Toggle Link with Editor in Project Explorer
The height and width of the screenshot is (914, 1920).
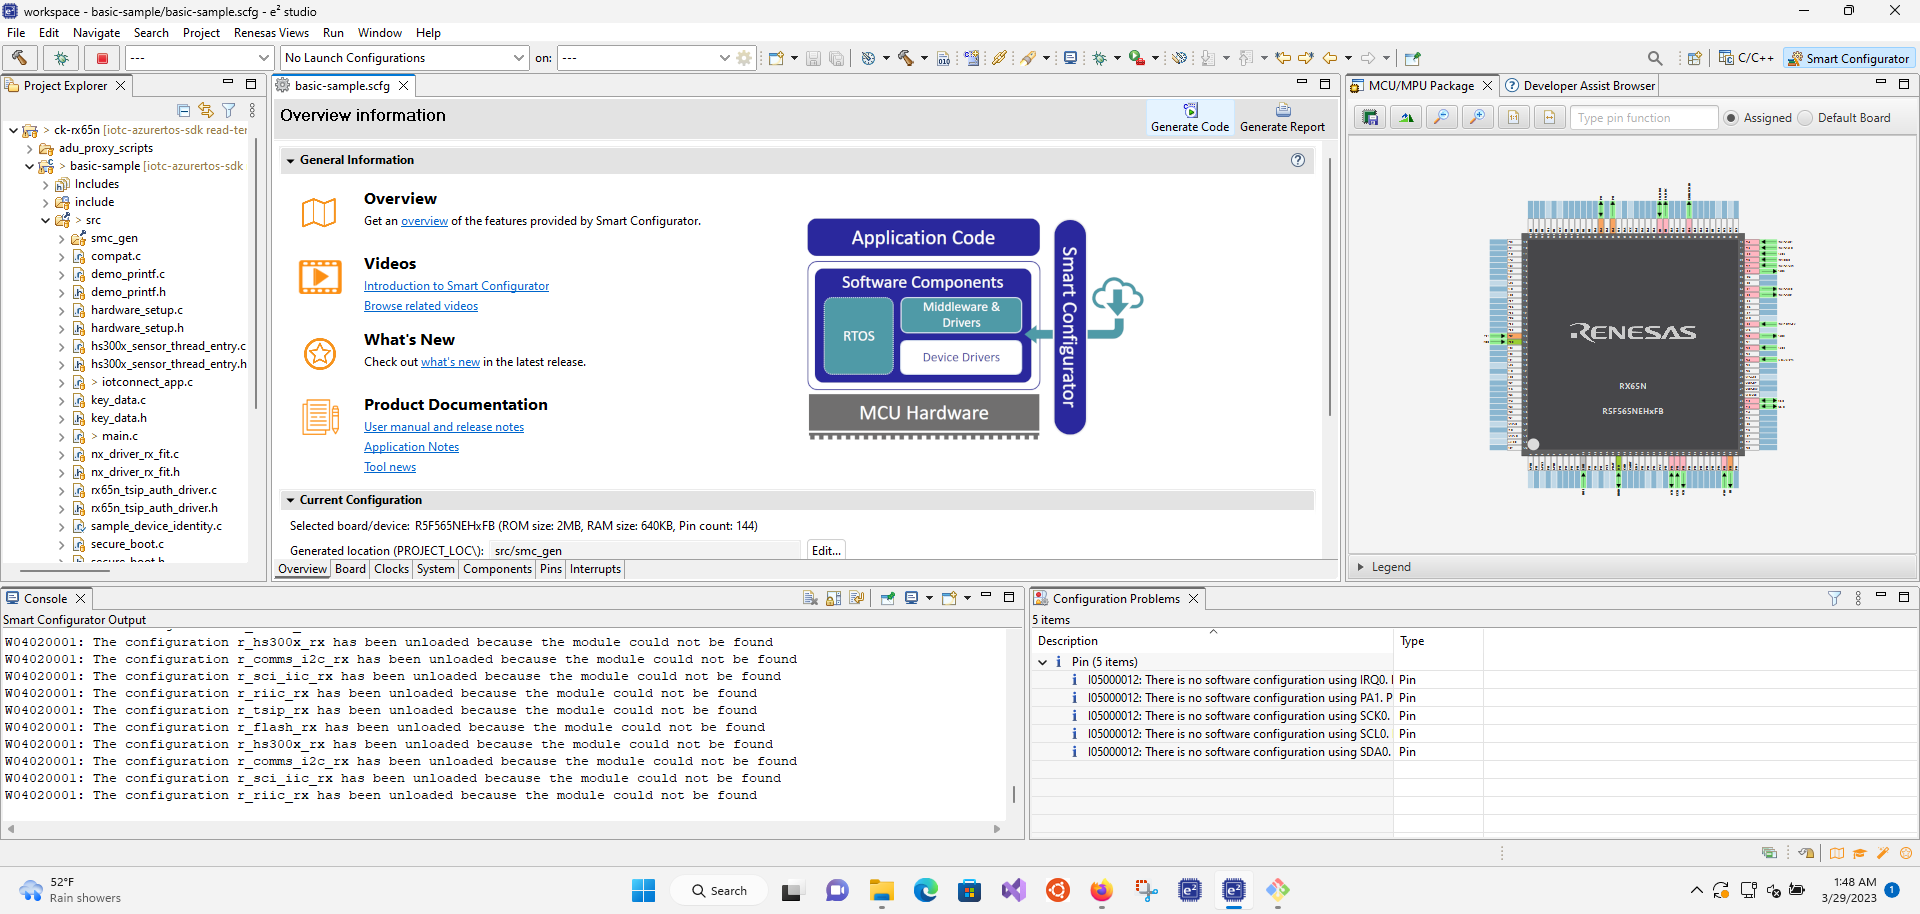(x=206, y=110)
